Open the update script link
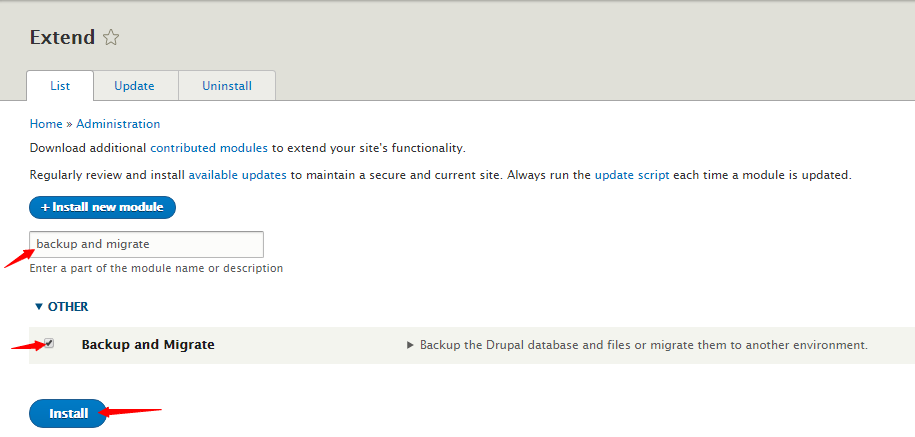This screenshot has height=437, width=915. (x=632, y=175)
